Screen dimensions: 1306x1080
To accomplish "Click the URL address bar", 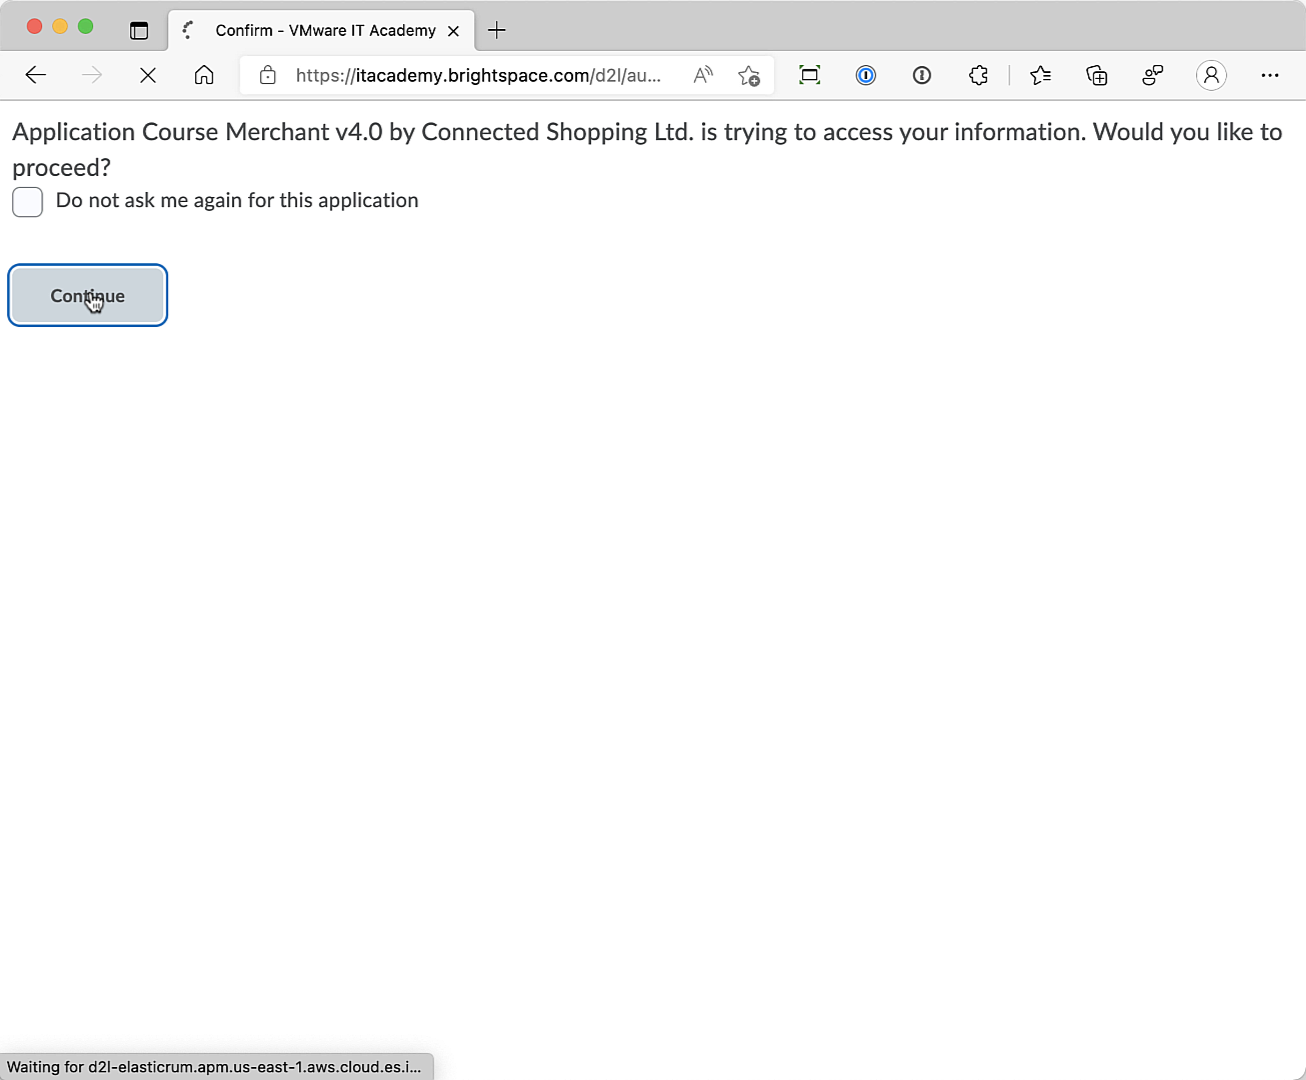I will 478,75.
